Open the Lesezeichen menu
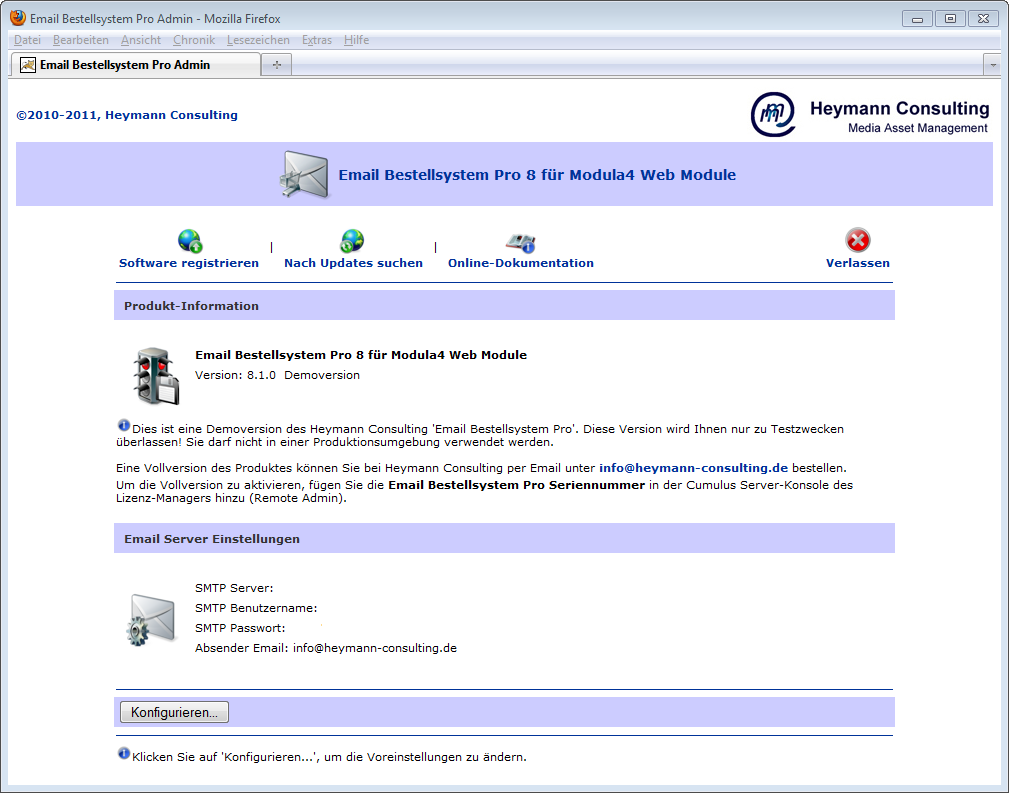The image size is (1009, 793). tap(258, 40)
